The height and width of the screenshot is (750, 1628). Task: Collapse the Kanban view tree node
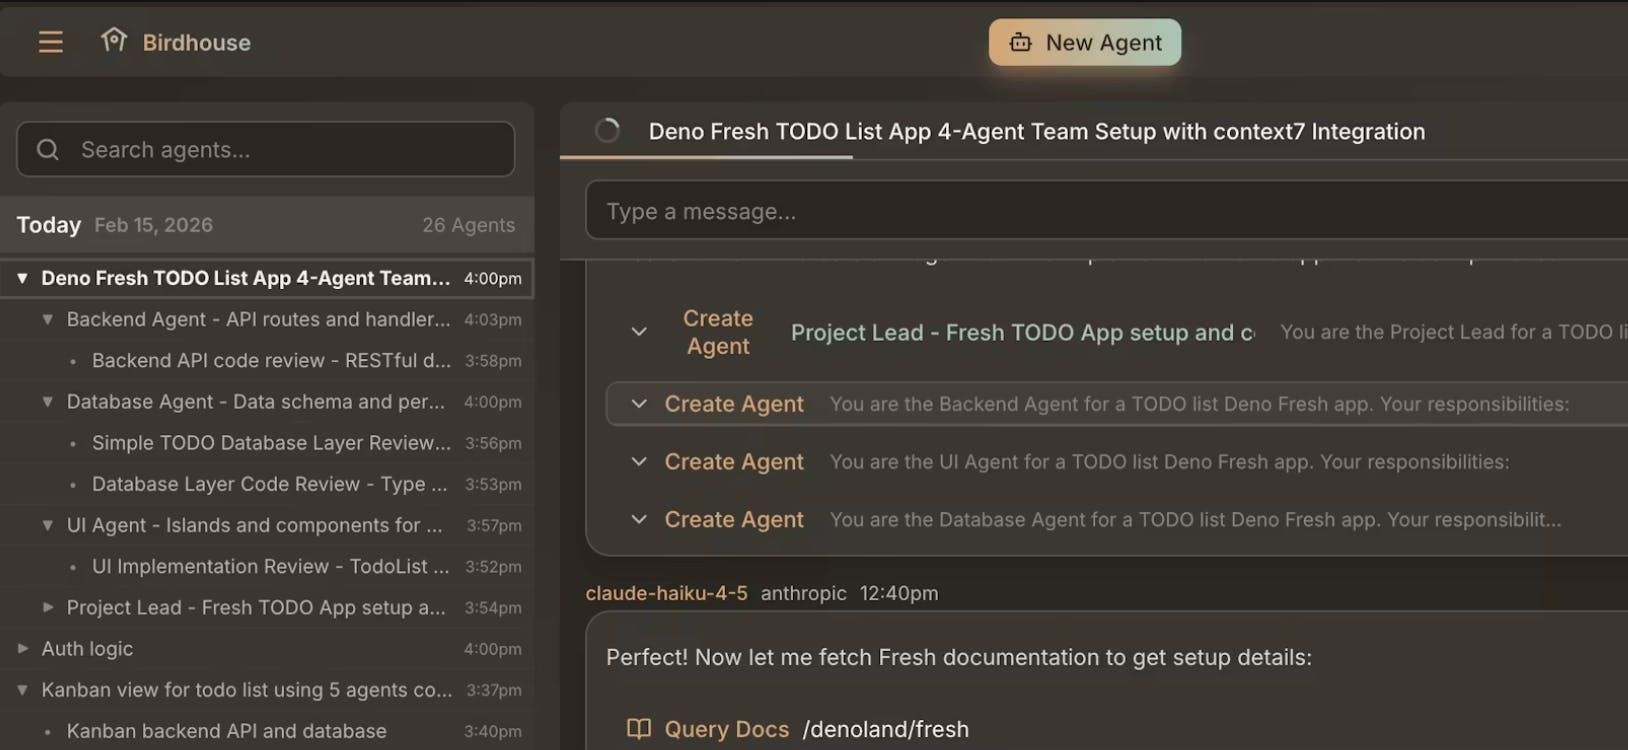click(22, 690)
